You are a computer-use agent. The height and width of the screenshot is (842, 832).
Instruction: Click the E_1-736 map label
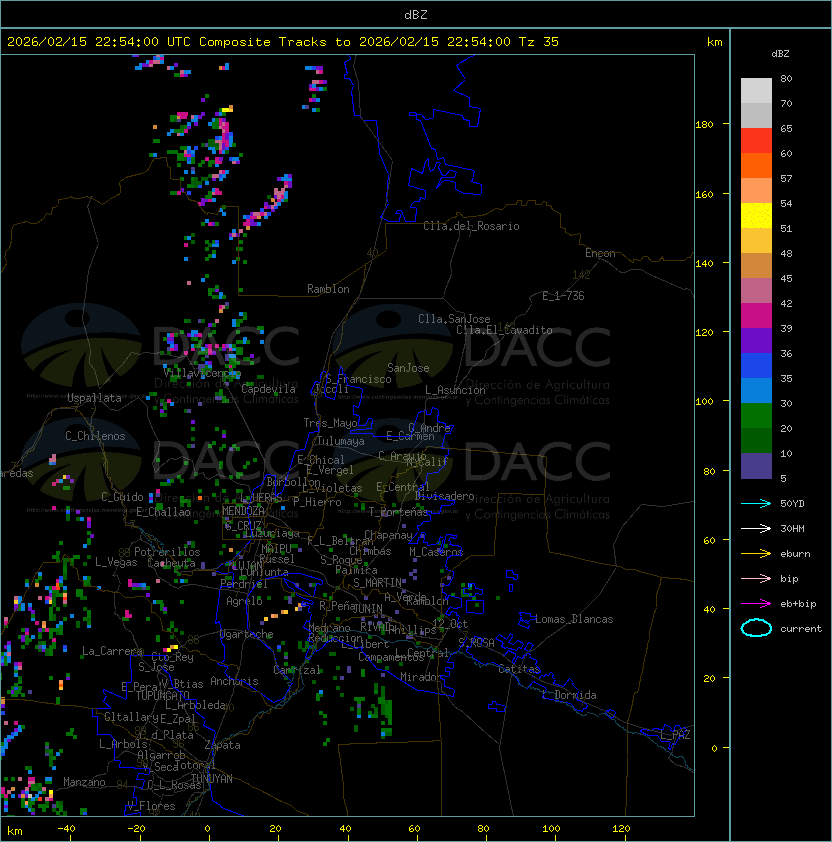point(563,296)
